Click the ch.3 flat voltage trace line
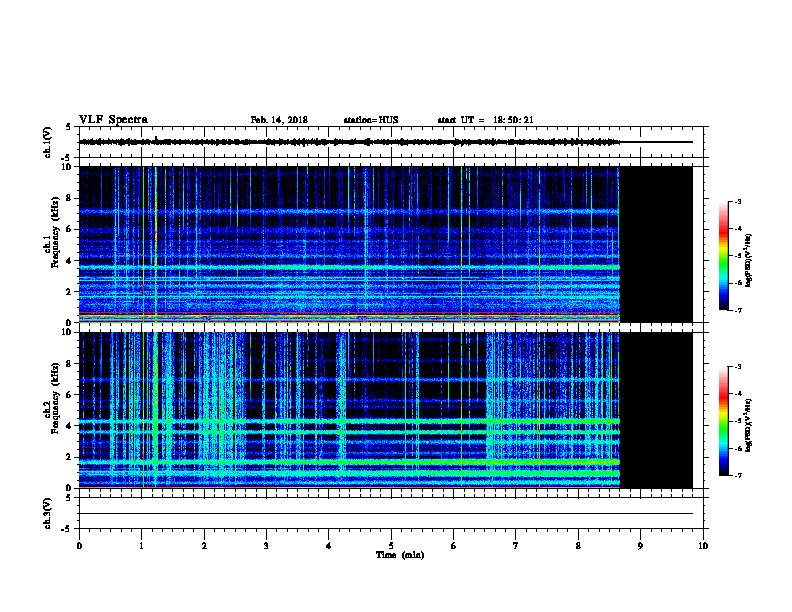This screenshot has width=792, height=612. click(386, 514)
